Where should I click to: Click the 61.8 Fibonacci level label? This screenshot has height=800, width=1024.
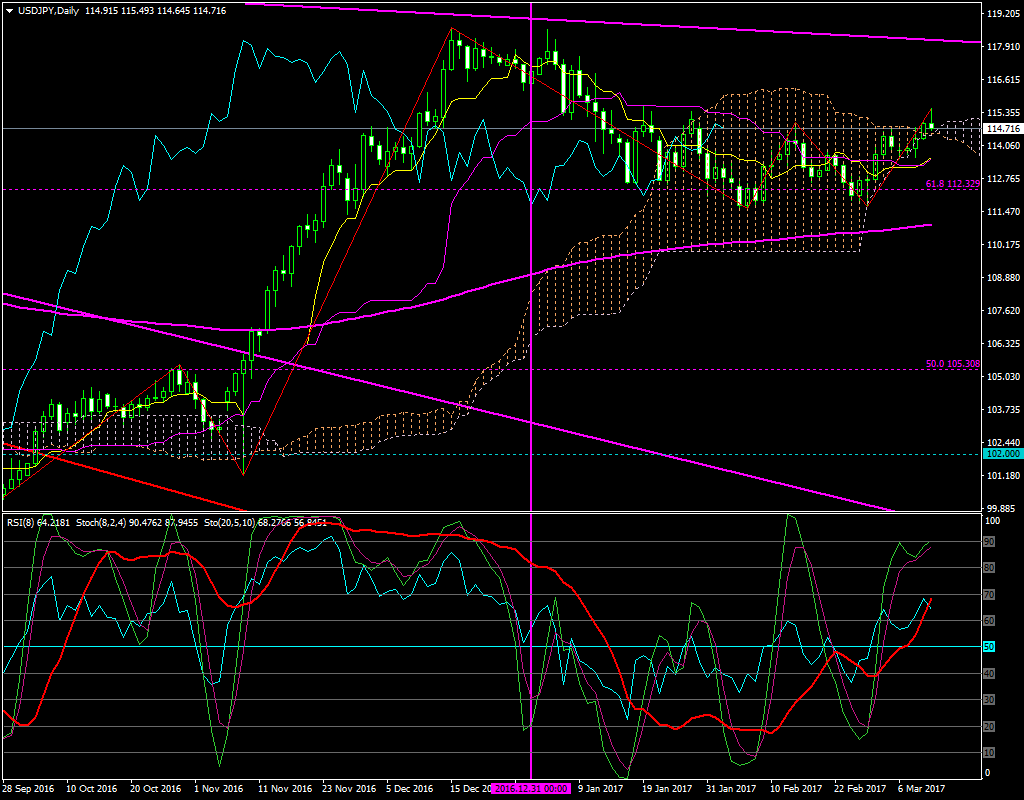tap(950, 185)
